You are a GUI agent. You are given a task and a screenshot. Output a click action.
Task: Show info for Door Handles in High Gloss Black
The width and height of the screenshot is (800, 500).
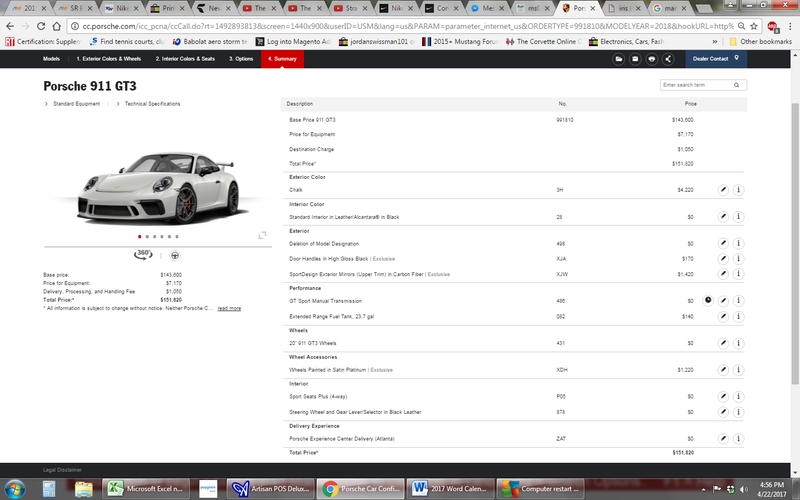click(x=738, y=259)
